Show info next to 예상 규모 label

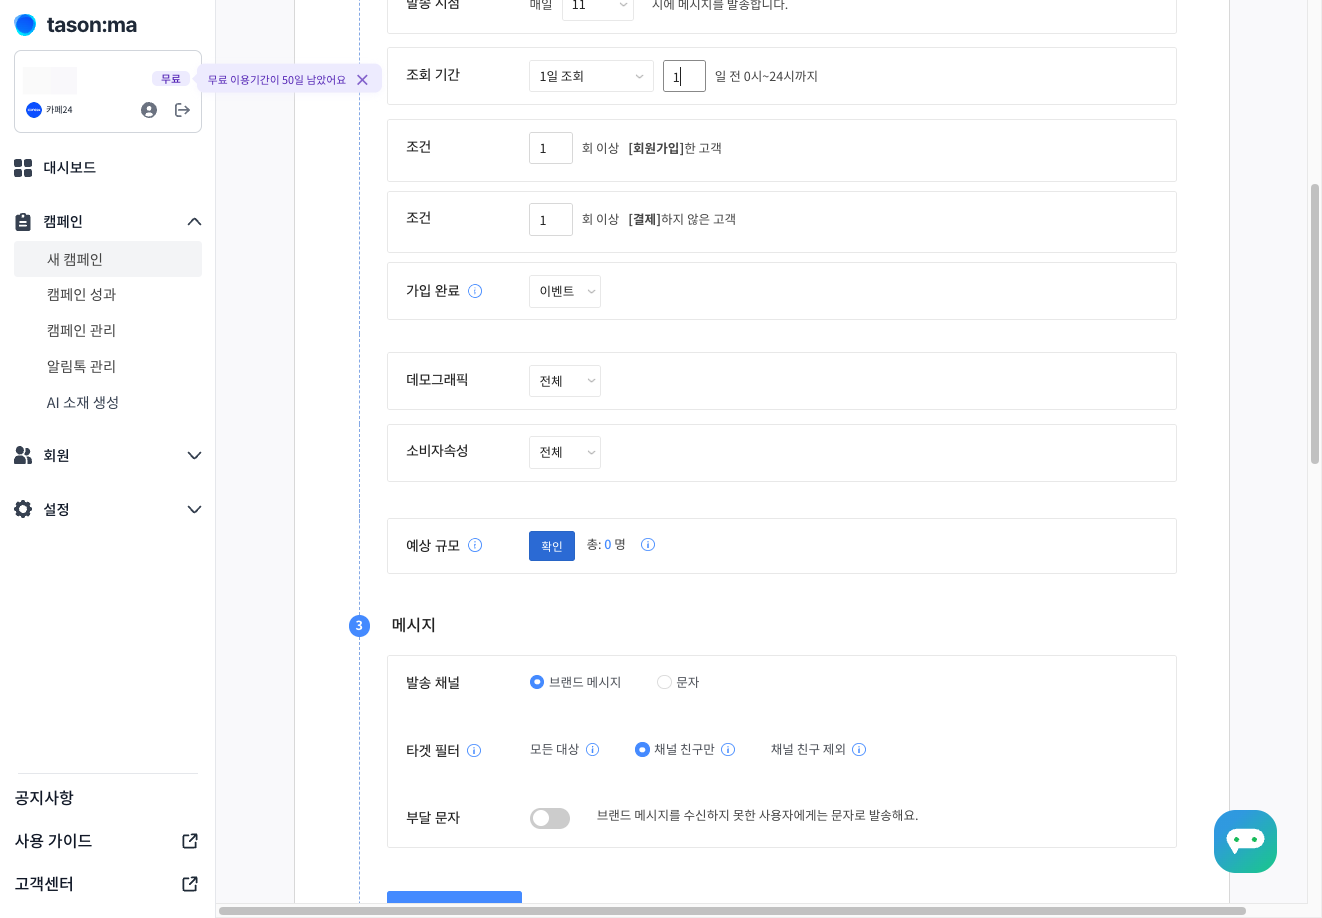tap(475, 545)
